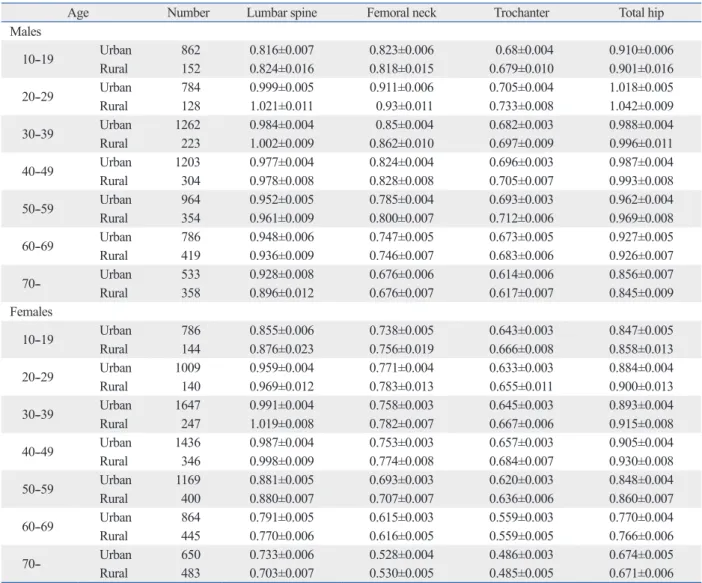Click the 'Total hip' column header
The image size is (702, 583).
coord(641,13)
